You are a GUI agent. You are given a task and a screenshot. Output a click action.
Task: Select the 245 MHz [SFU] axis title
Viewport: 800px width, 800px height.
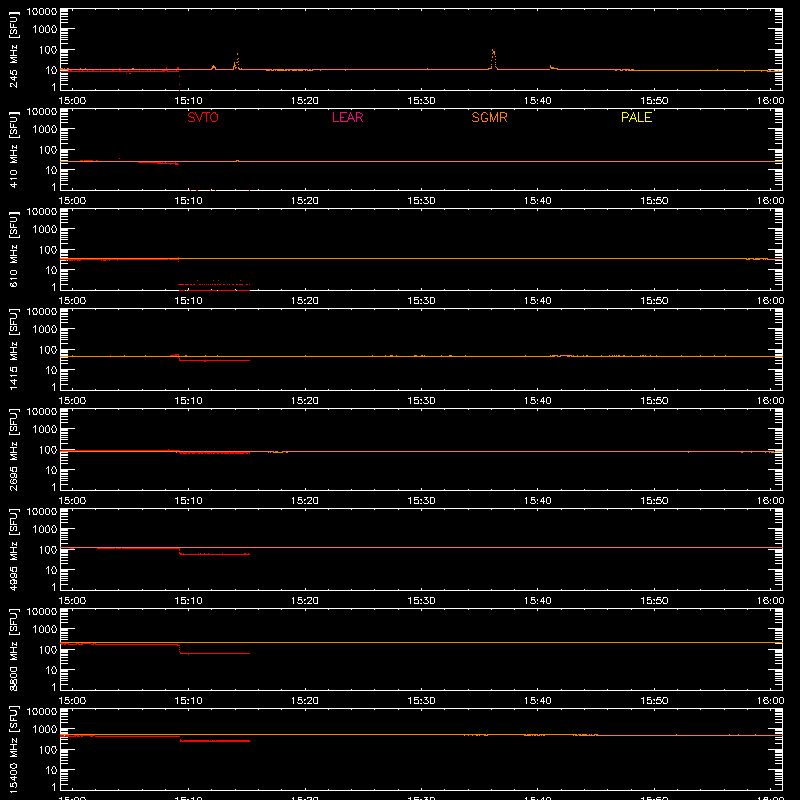pos(14,50)
